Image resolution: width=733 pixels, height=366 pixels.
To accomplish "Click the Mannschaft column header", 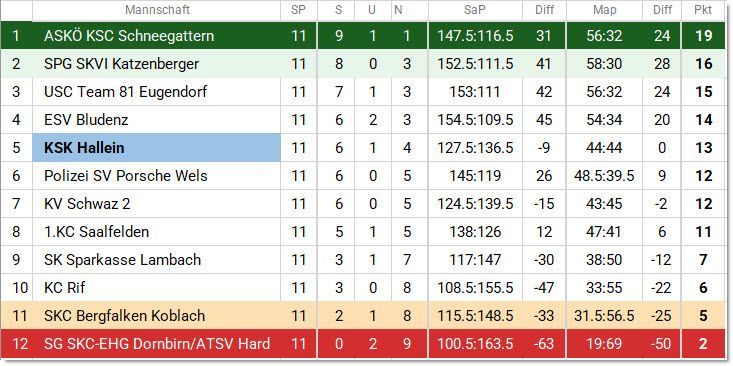I will click(x=157, y=10).
